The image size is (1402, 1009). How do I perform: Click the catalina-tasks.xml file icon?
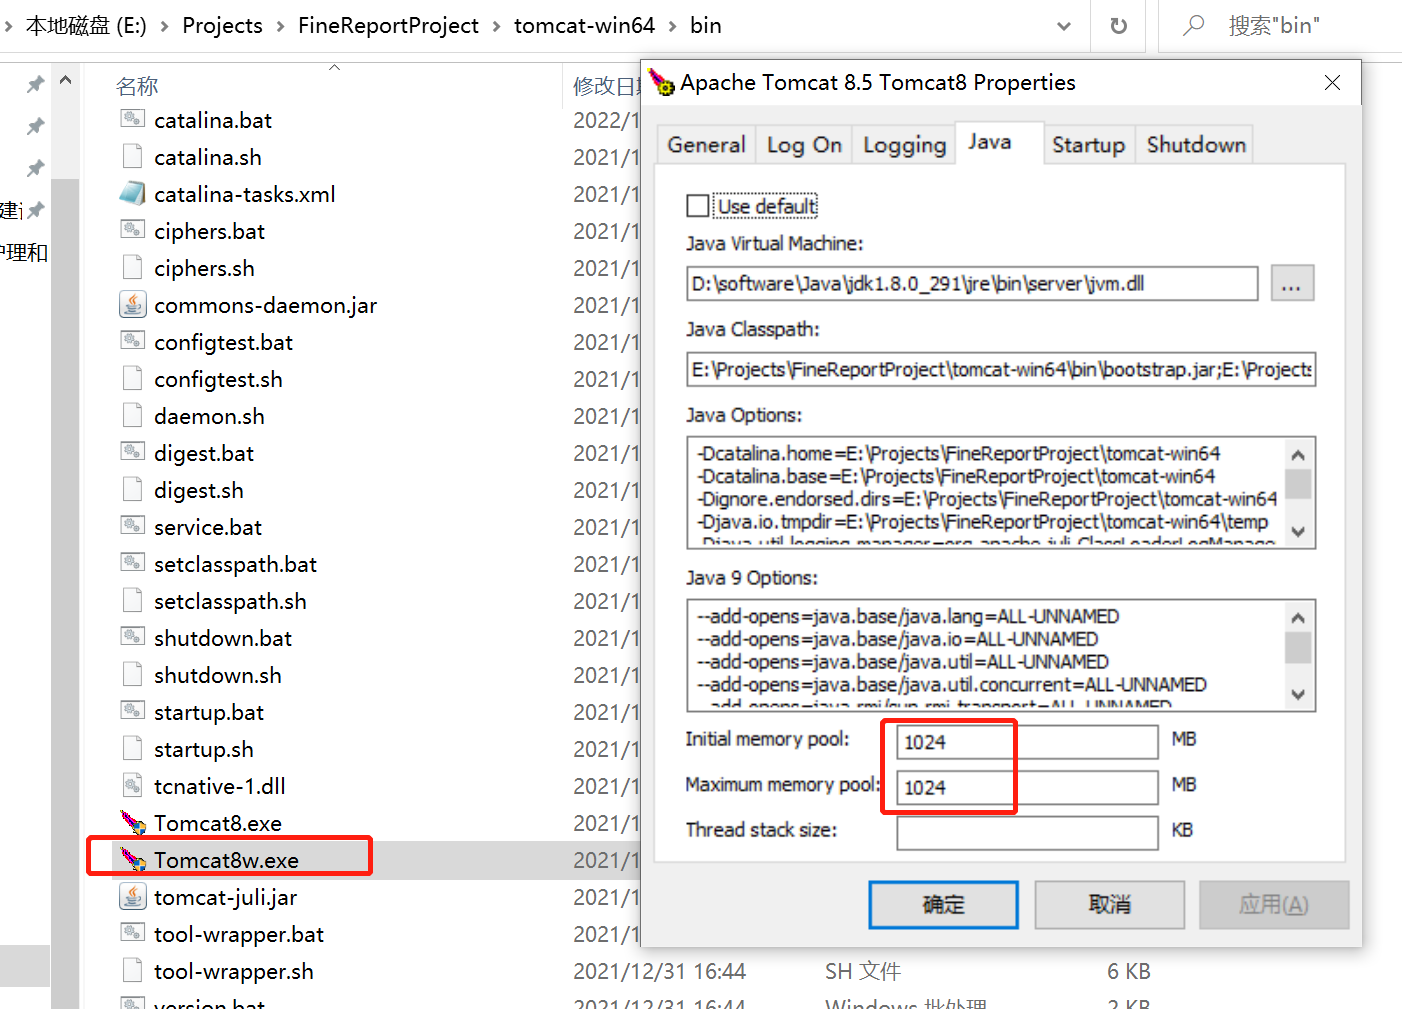[x=133, y=193]
